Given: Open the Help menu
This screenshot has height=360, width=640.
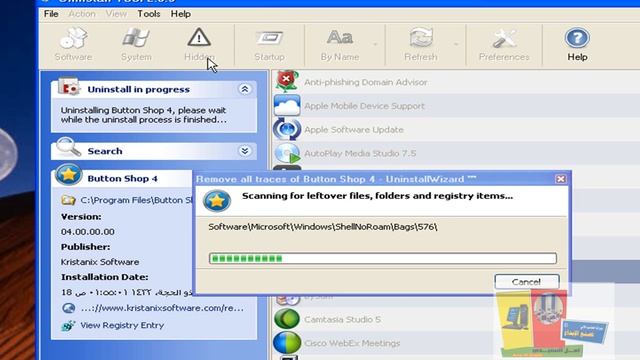Looking at the screenshot, I should coord(180,14).
